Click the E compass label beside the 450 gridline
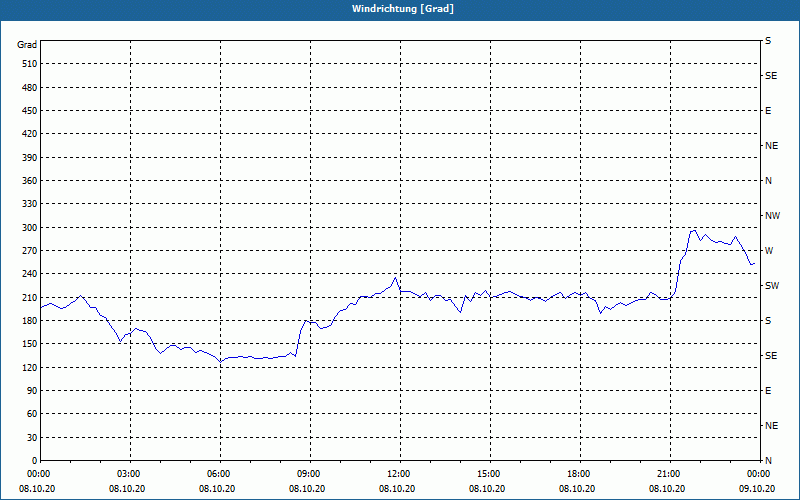Image resolution: width=800 pixels, height=500 pixels. tap(768, 111)
